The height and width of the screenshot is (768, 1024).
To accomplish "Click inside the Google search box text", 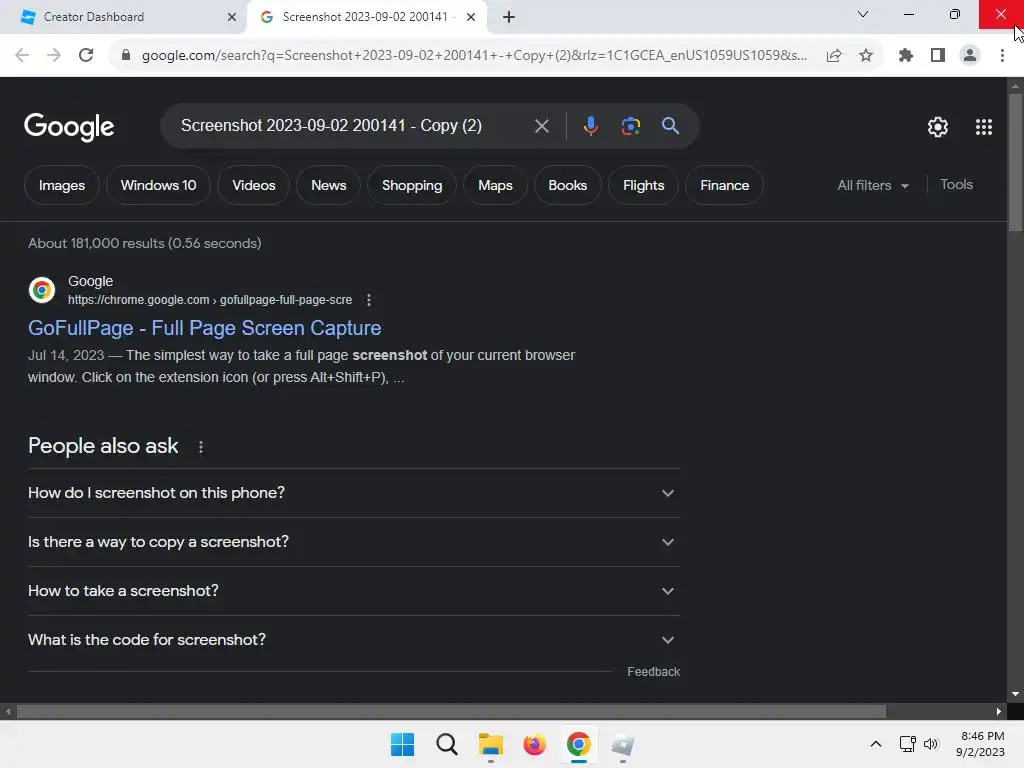I will [331, 125].
